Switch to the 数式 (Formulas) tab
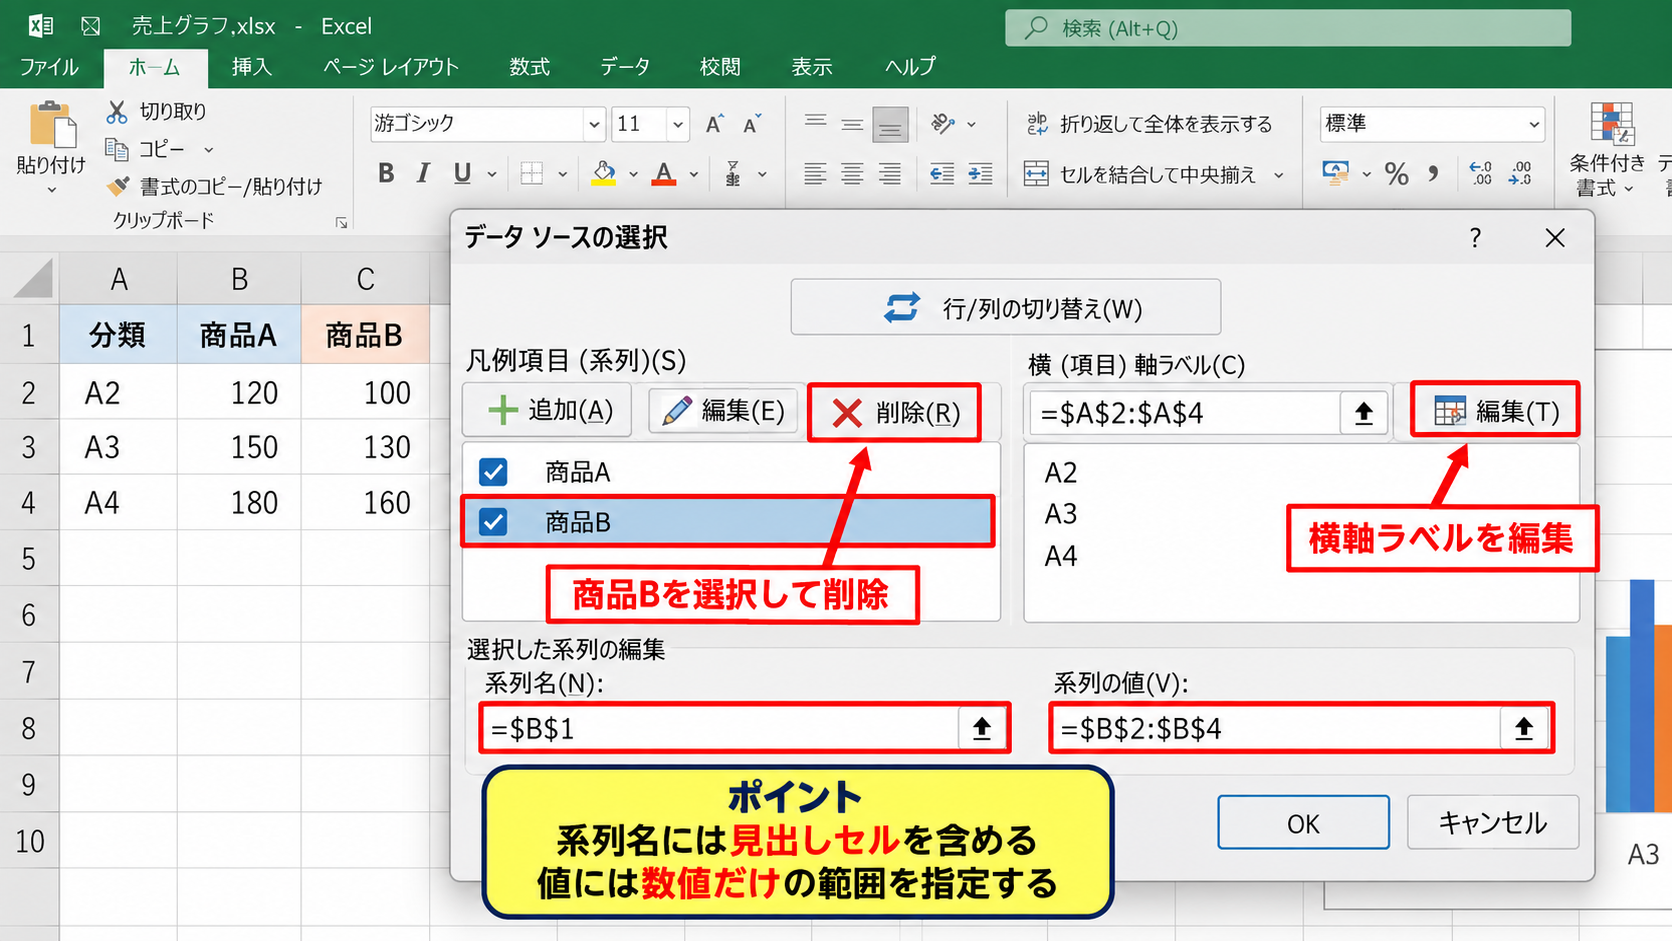The image size is (1672, 941). (529, 67)
